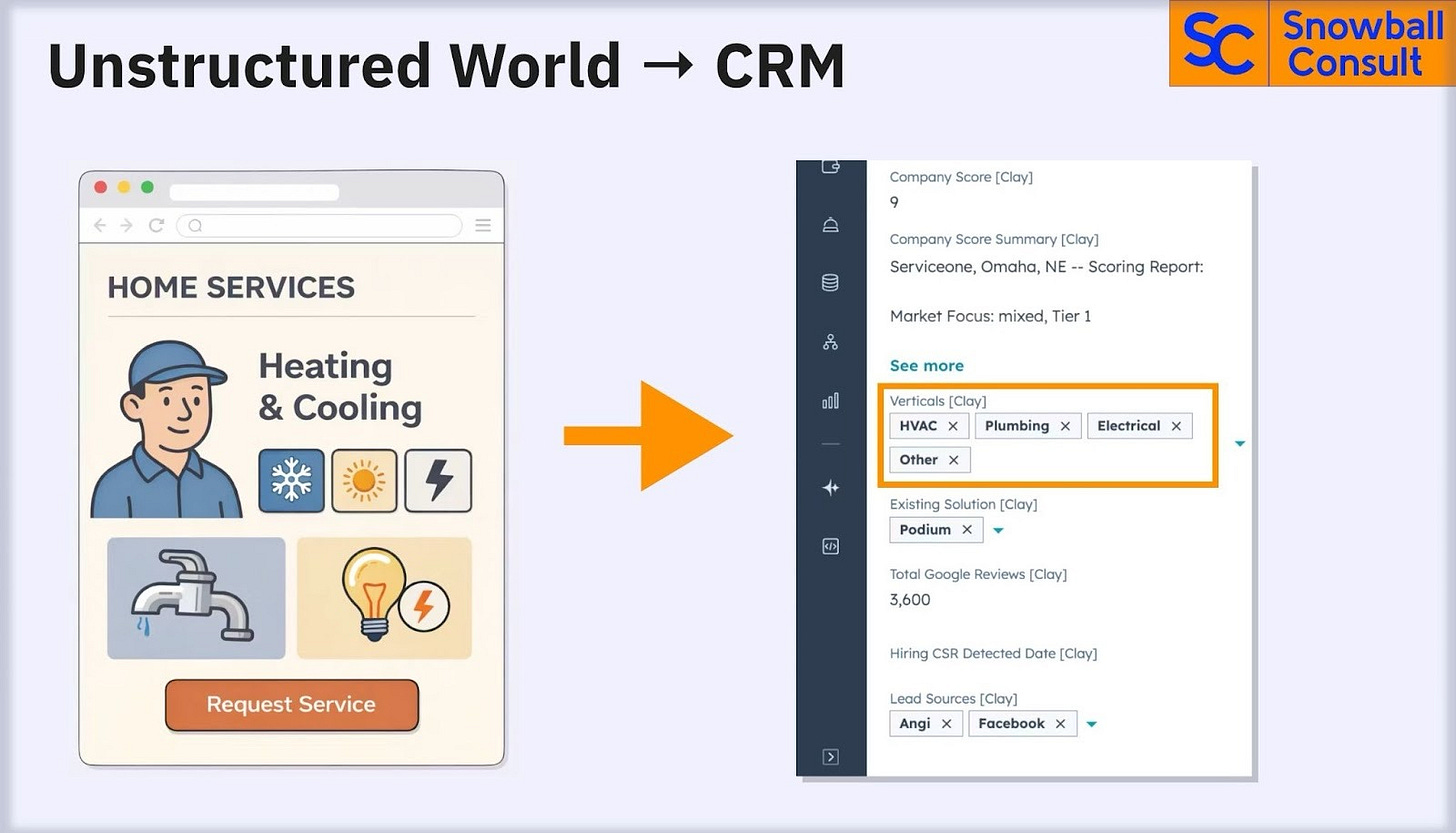1456x833 pixels.
Task: Click the sun heating icon
Action: click(364, 481)
